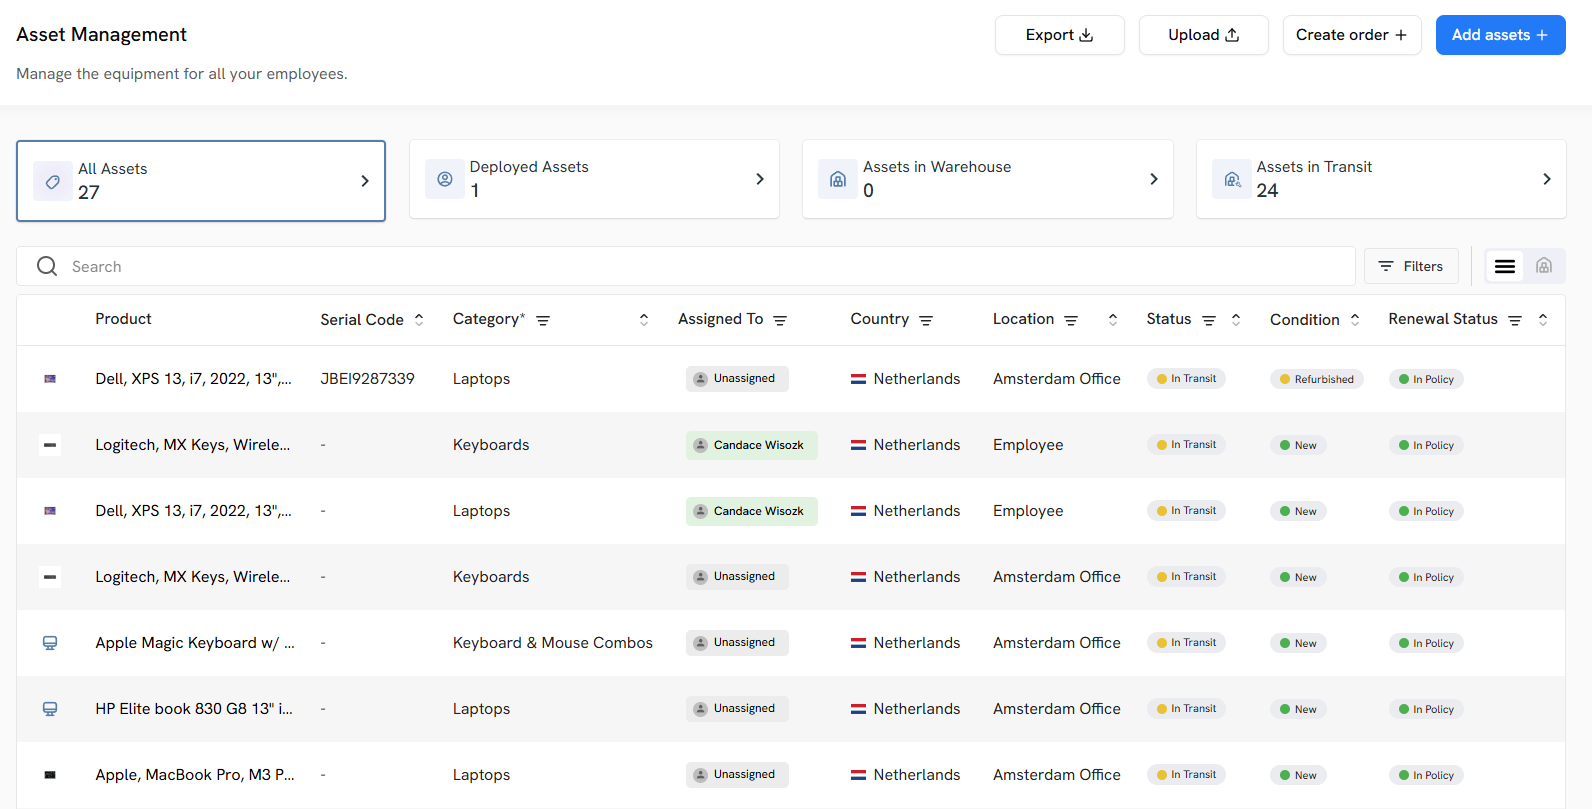Open the Filters panel
Viewport: 1592px width, 809px height.
pyautogui.click(x=1411, y=266)
